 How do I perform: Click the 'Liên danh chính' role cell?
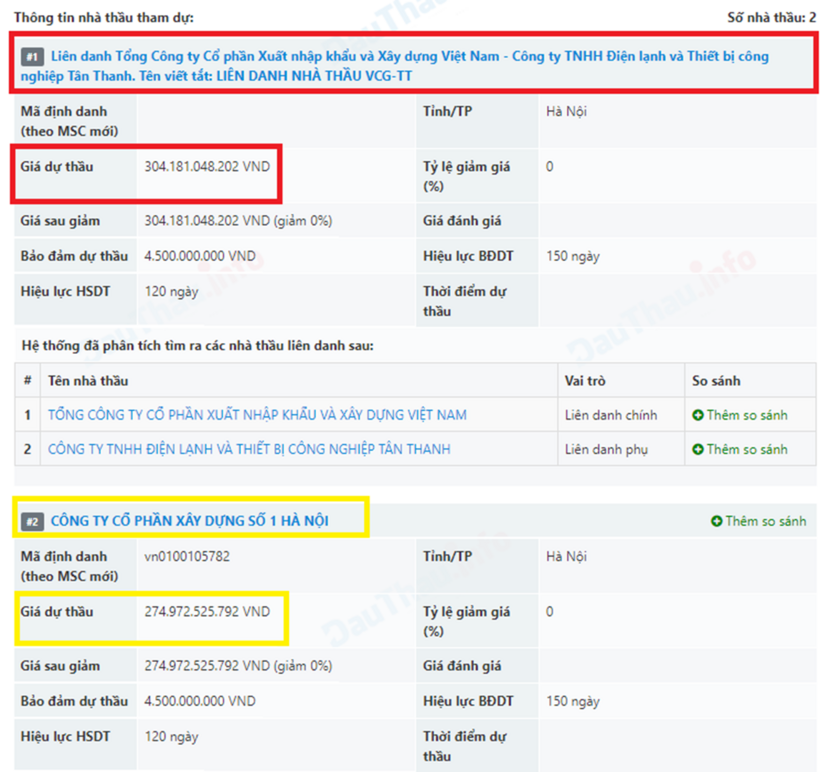pyautogui.click(x=611, y=415)
